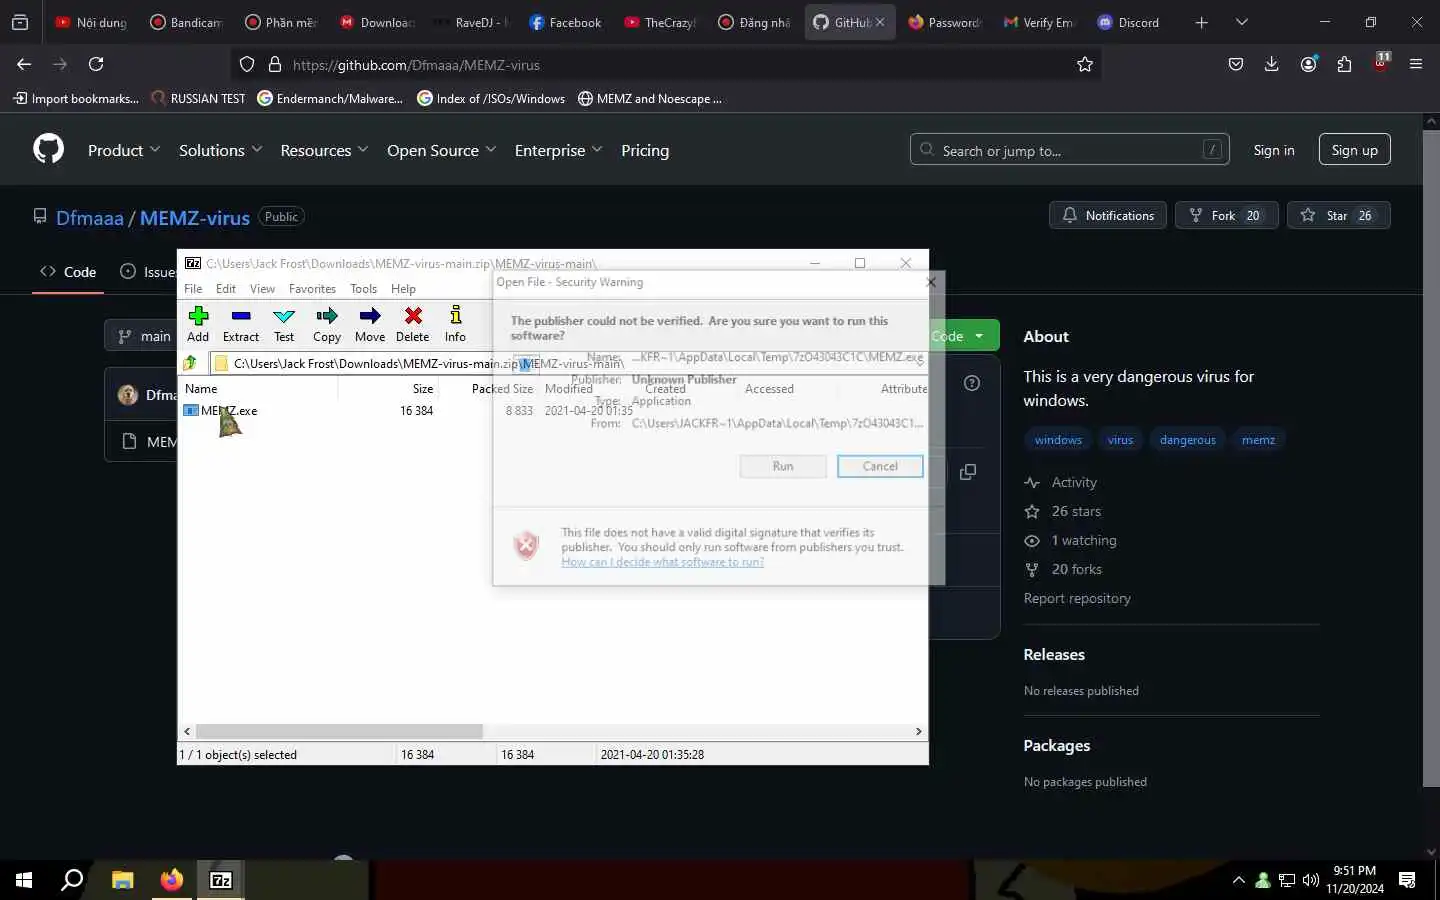
Task: Expand the green Code button dropdown arrow
Action: point(979,336)
